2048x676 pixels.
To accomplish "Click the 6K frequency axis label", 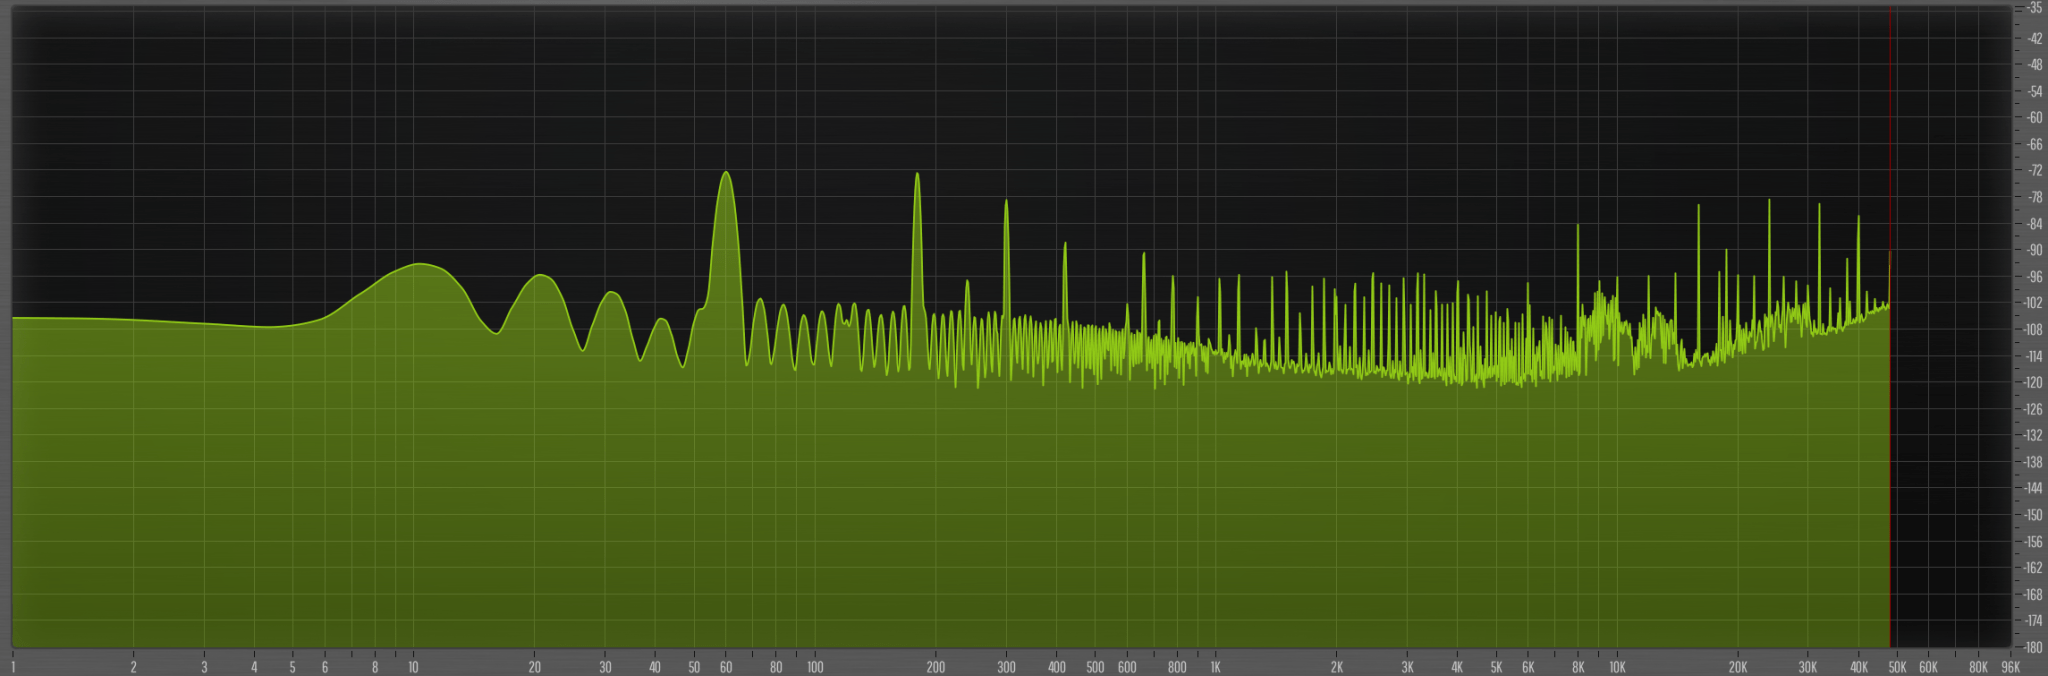I will click(x=1528, y=667).
